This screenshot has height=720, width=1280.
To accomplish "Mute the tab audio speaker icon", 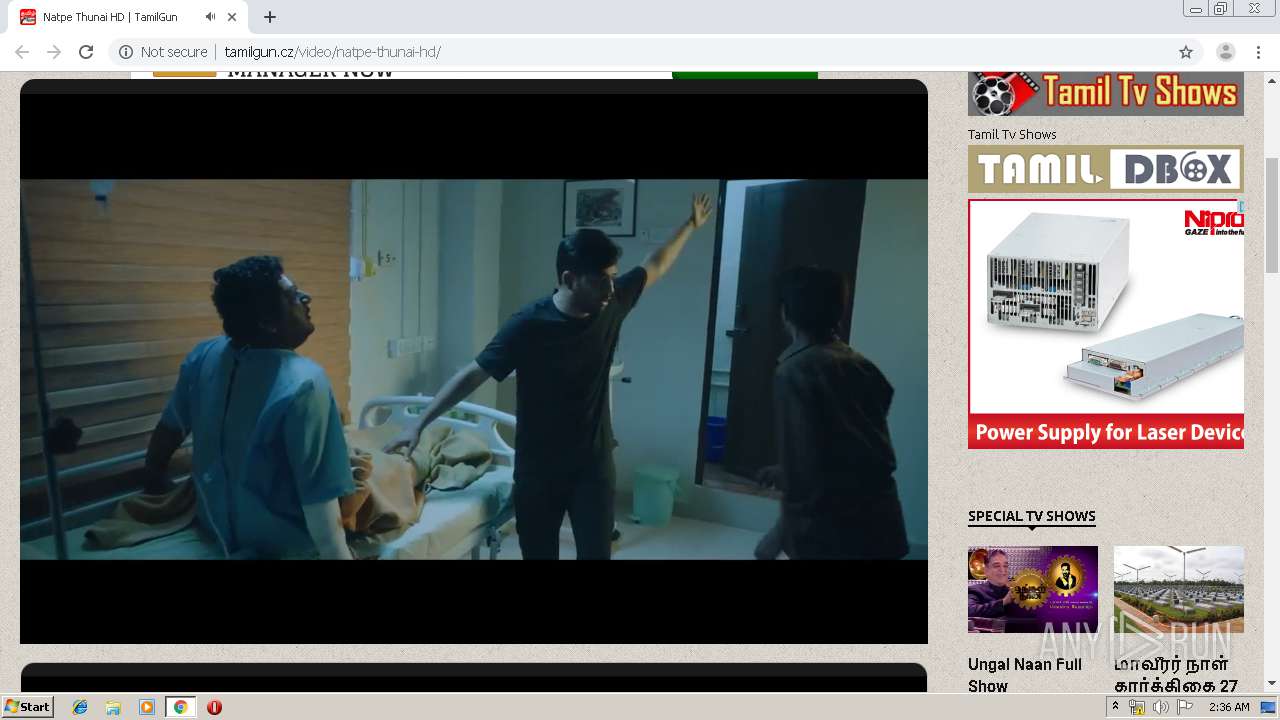I will pos(210,17).
